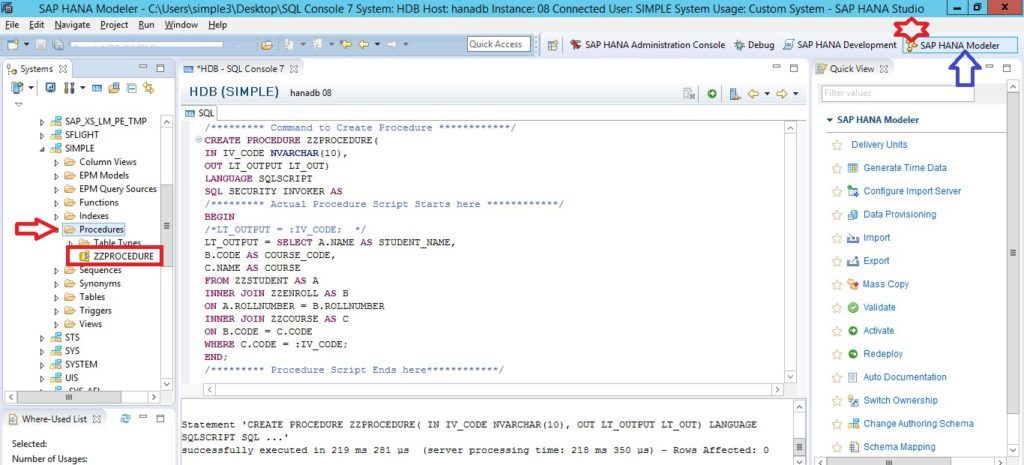The image size is (1024, 465).
Task: Click the Configure Import Server link
Action: pyautogui.click(x=912, y=191)
